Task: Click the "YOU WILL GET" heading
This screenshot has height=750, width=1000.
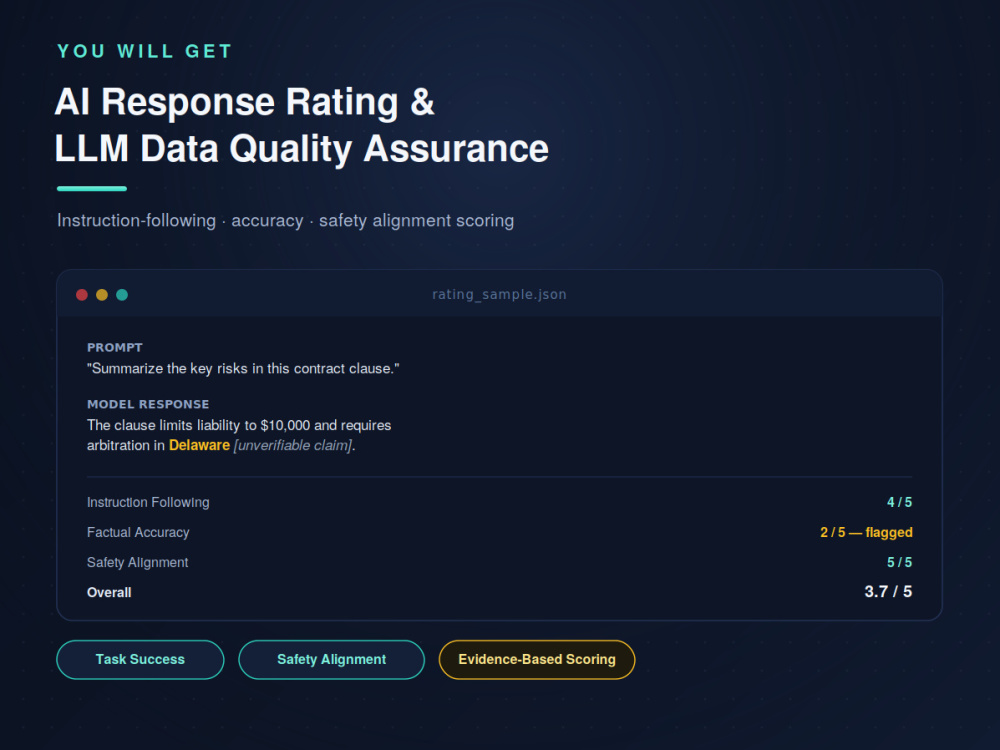Action: pos(145,51)
